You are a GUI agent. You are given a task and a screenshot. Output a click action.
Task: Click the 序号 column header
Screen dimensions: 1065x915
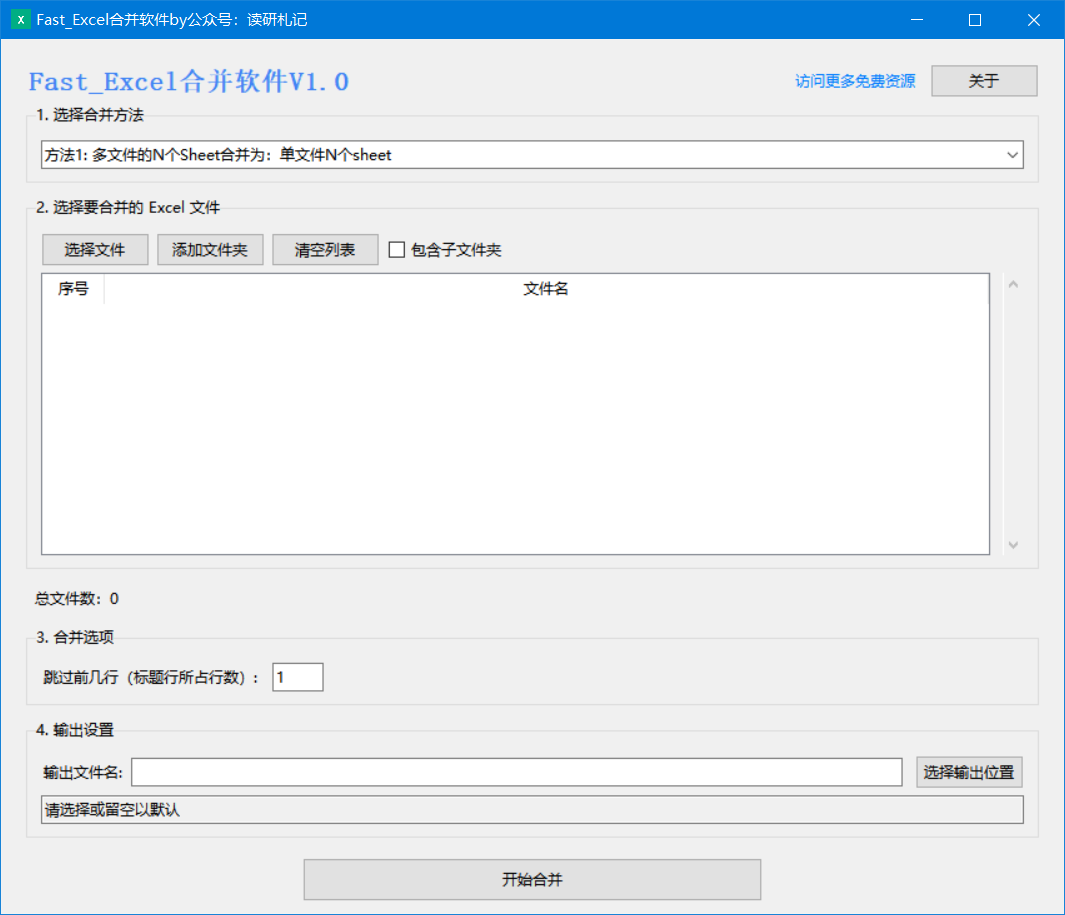point(73,289)
